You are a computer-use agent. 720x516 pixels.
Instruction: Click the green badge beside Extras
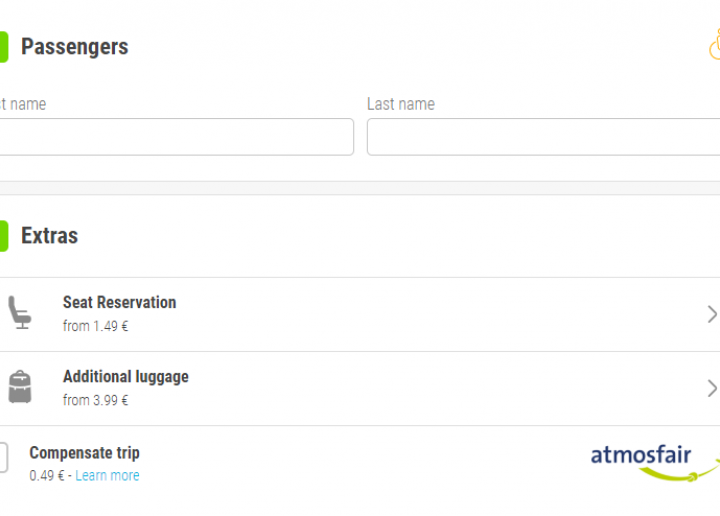[x=3, y=236]
